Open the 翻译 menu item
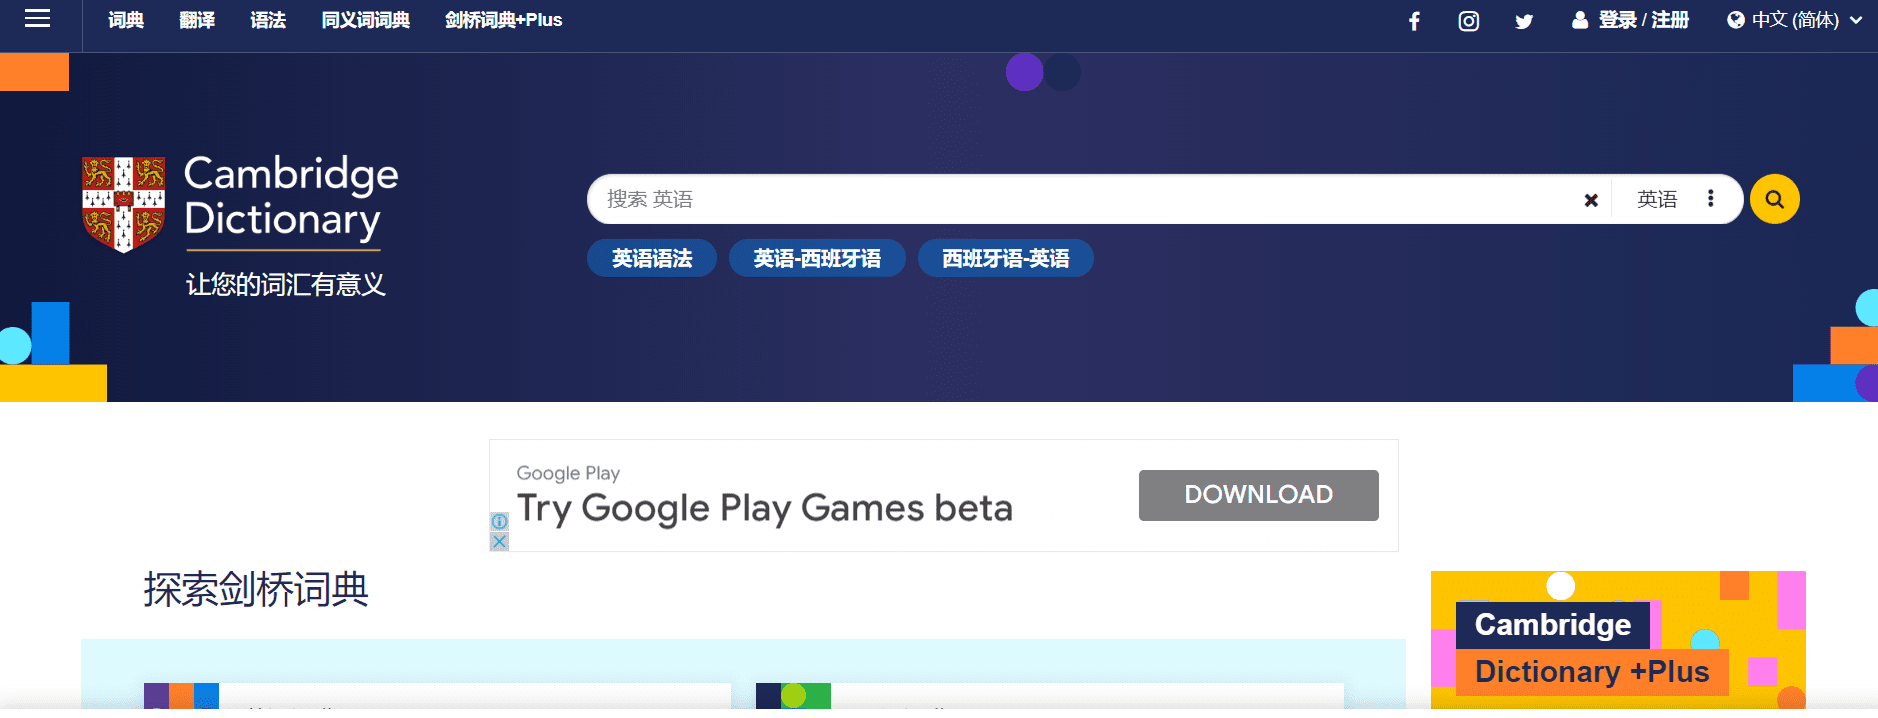1878x718 pixels. click(197, 20)
